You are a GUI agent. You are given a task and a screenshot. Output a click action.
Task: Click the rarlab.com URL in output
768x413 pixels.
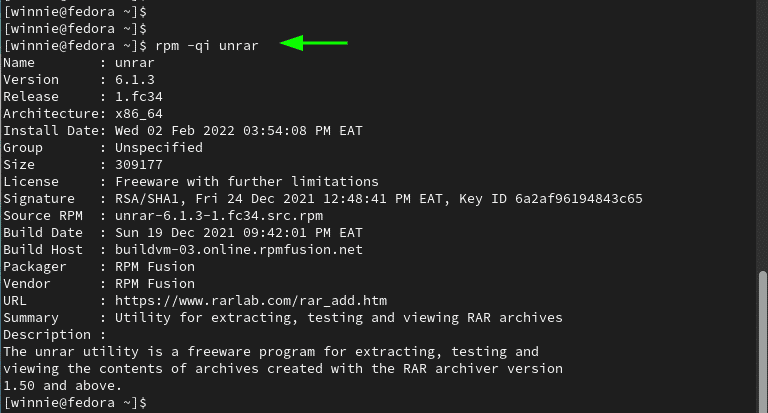[x=251, y=300]
